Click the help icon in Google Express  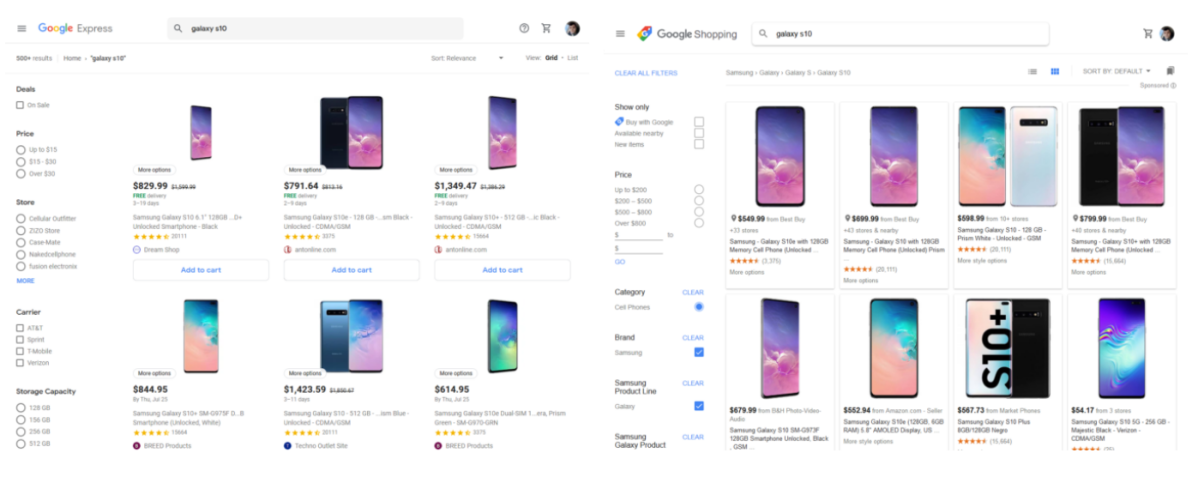(x=524, y=28)
